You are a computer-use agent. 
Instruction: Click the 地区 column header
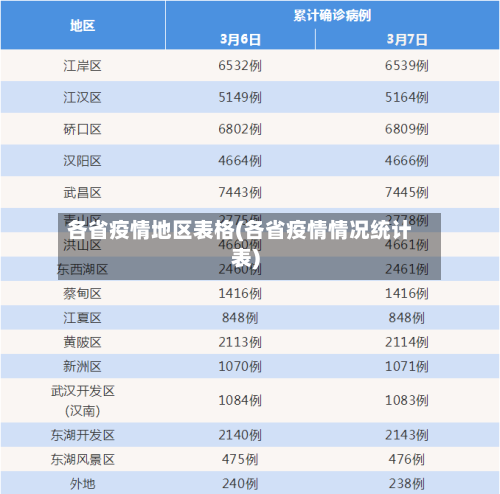pos(82,26)
